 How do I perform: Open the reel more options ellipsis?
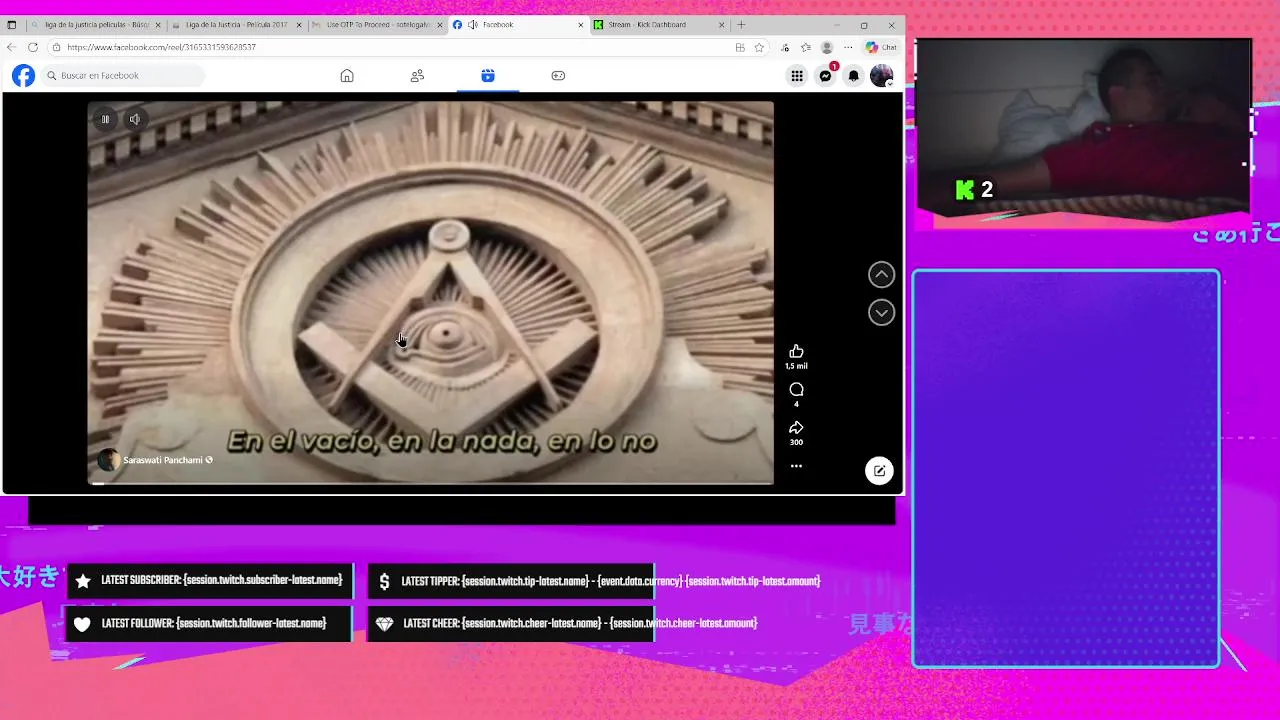(796, 466)
